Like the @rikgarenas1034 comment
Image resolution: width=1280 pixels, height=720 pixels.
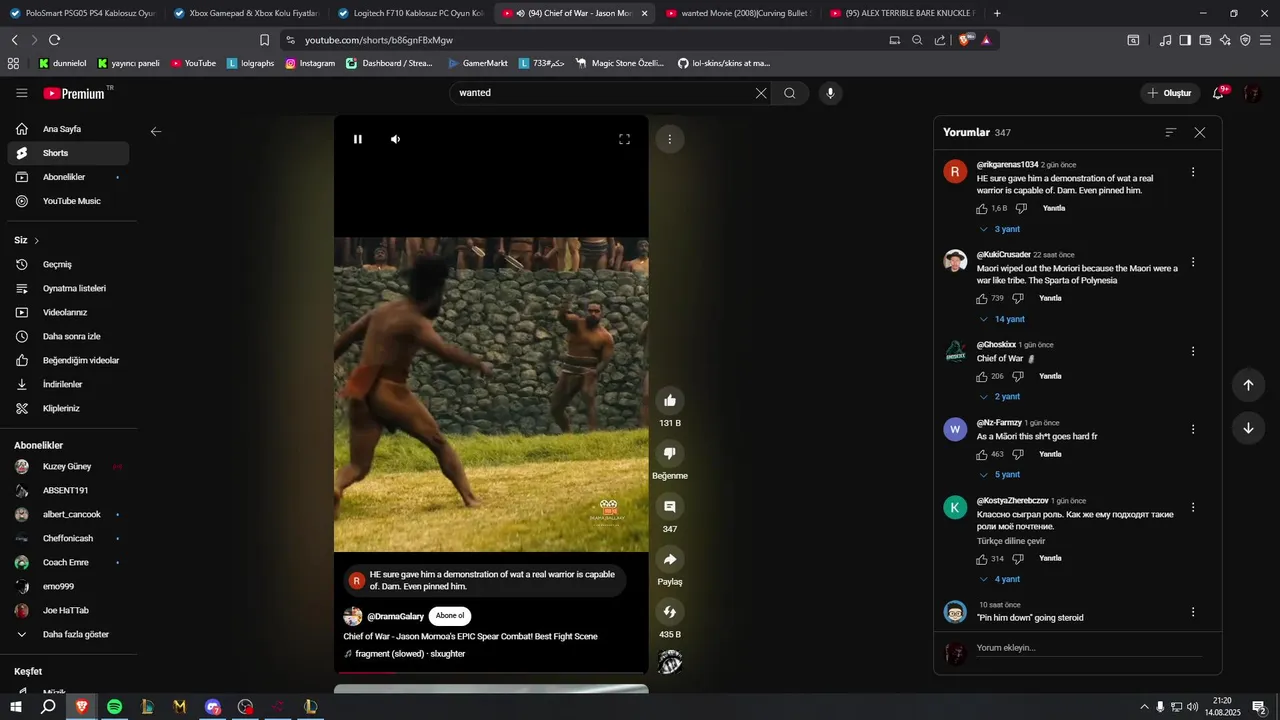click(982, 209)
